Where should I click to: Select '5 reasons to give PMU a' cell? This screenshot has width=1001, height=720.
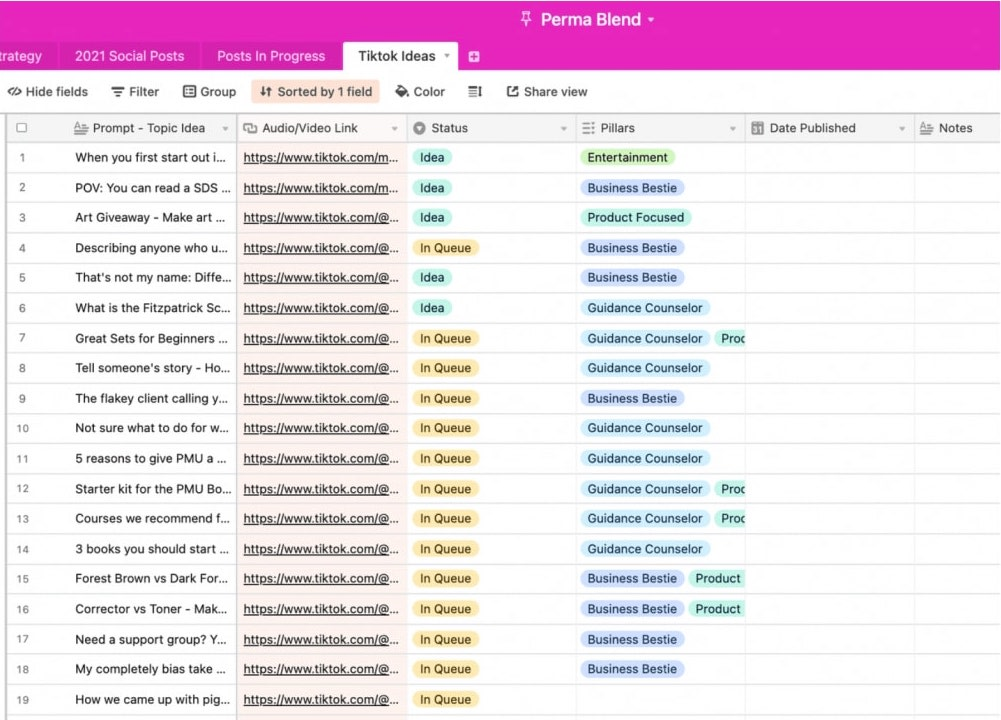click(151, 459)
